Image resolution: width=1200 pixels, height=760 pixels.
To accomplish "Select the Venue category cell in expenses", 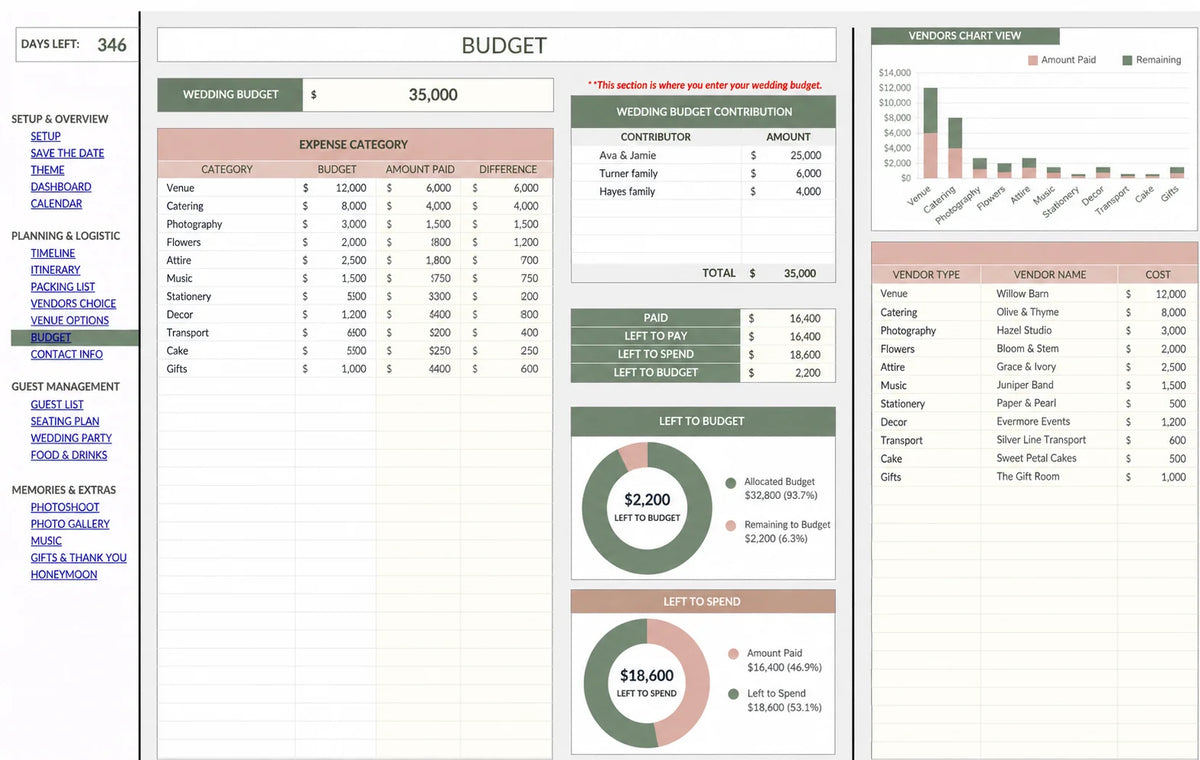I will tap(227, 188).
